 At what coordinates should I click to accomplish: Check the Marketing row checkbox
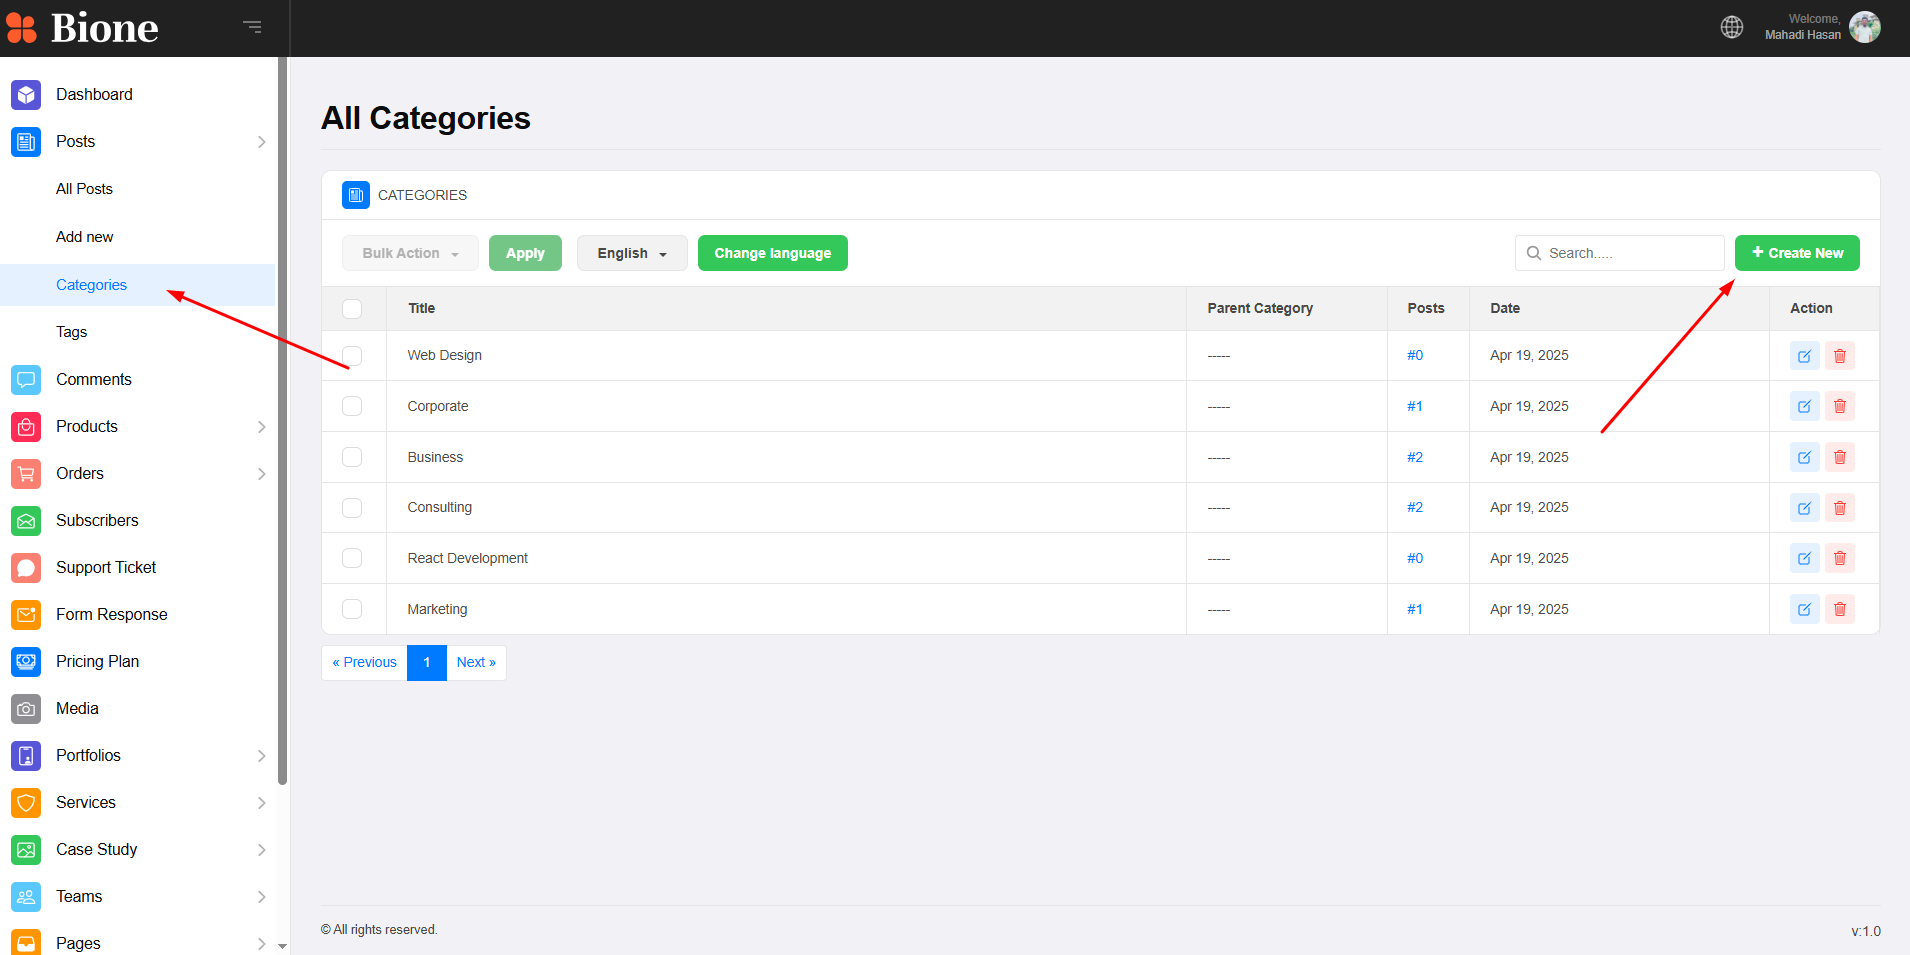point(352,609)
